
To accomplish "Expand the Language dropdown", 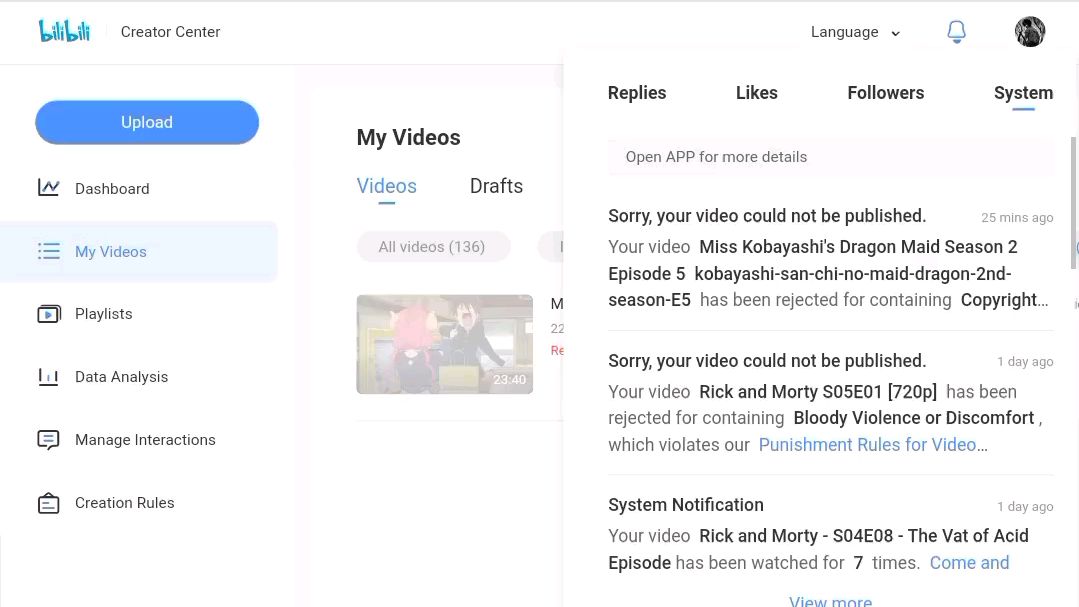I will 855,32.
